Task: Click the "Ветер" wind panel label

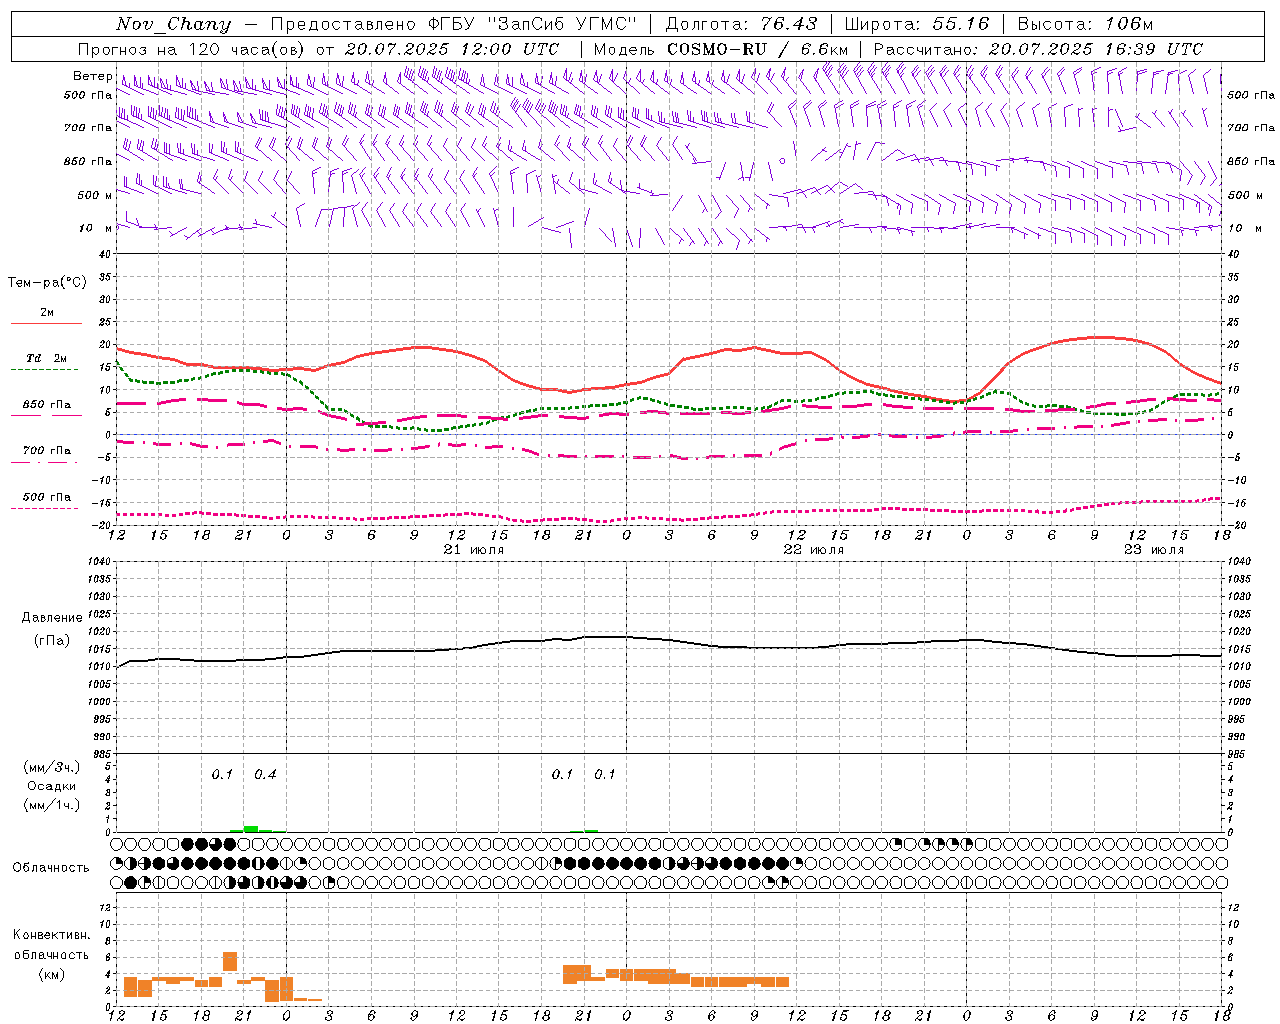Action: click(93, 76)
